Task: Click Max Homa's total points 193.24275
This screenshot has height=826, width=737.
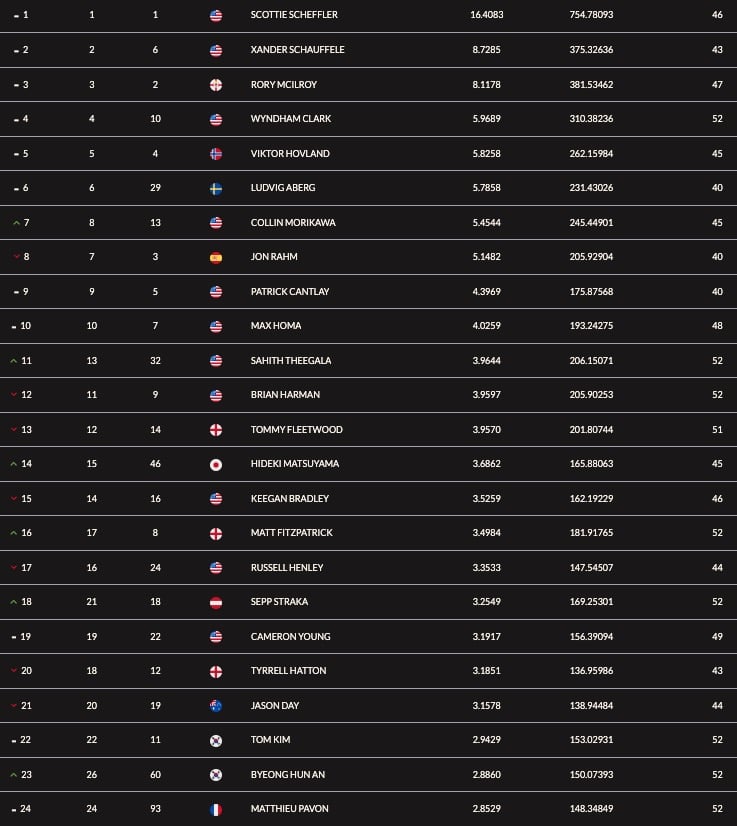Action: (x=591, y=326)
